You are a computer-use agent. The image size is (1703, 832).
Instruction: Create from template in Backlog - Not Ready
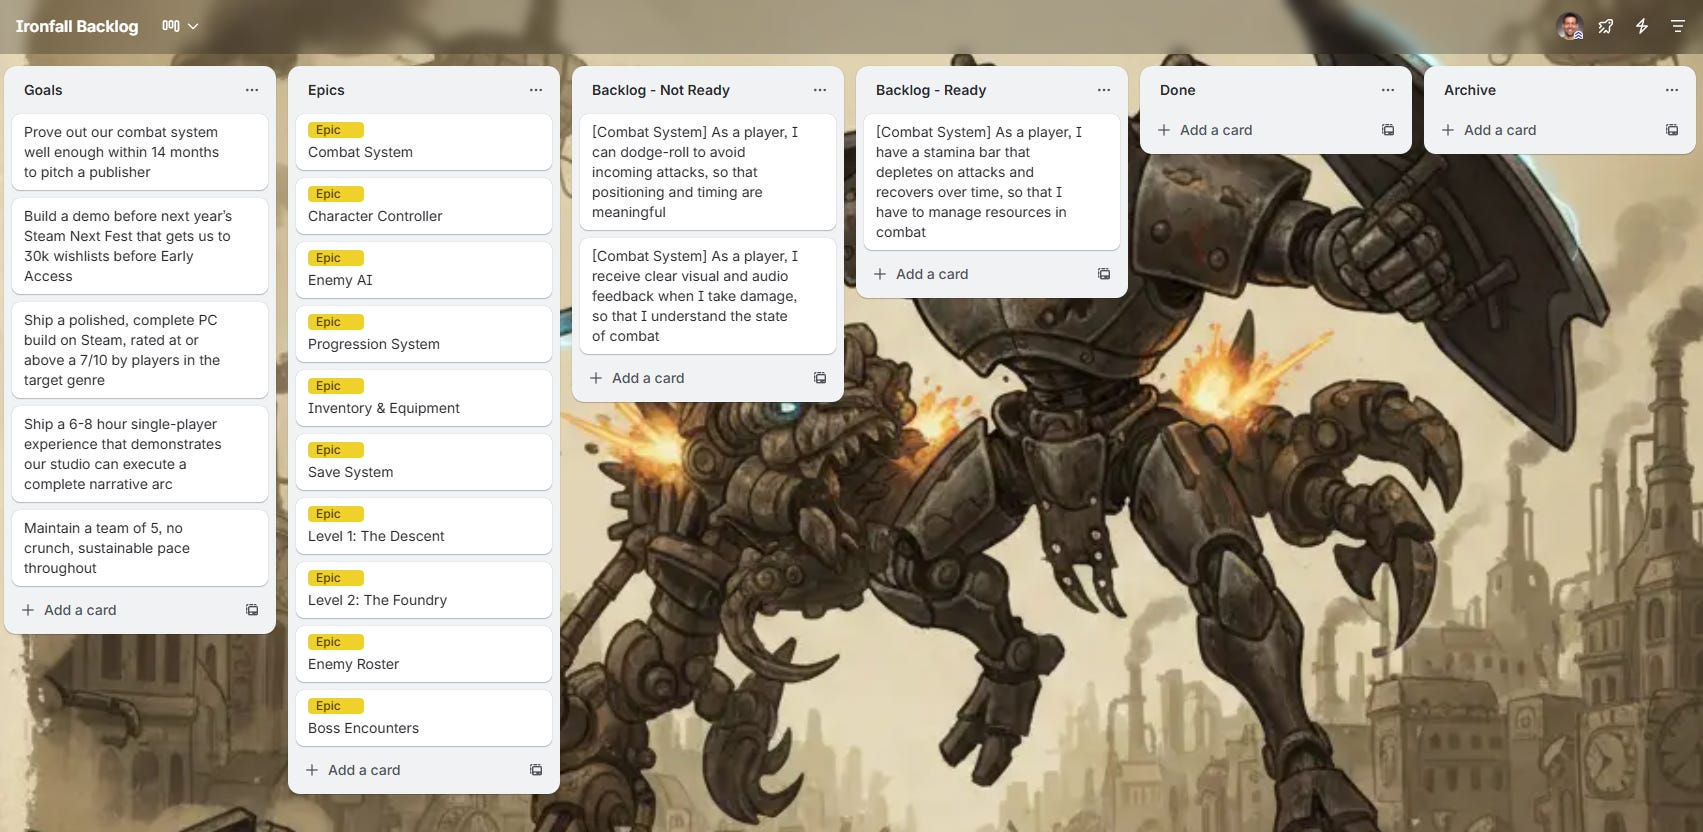click(x=820, y=378)
